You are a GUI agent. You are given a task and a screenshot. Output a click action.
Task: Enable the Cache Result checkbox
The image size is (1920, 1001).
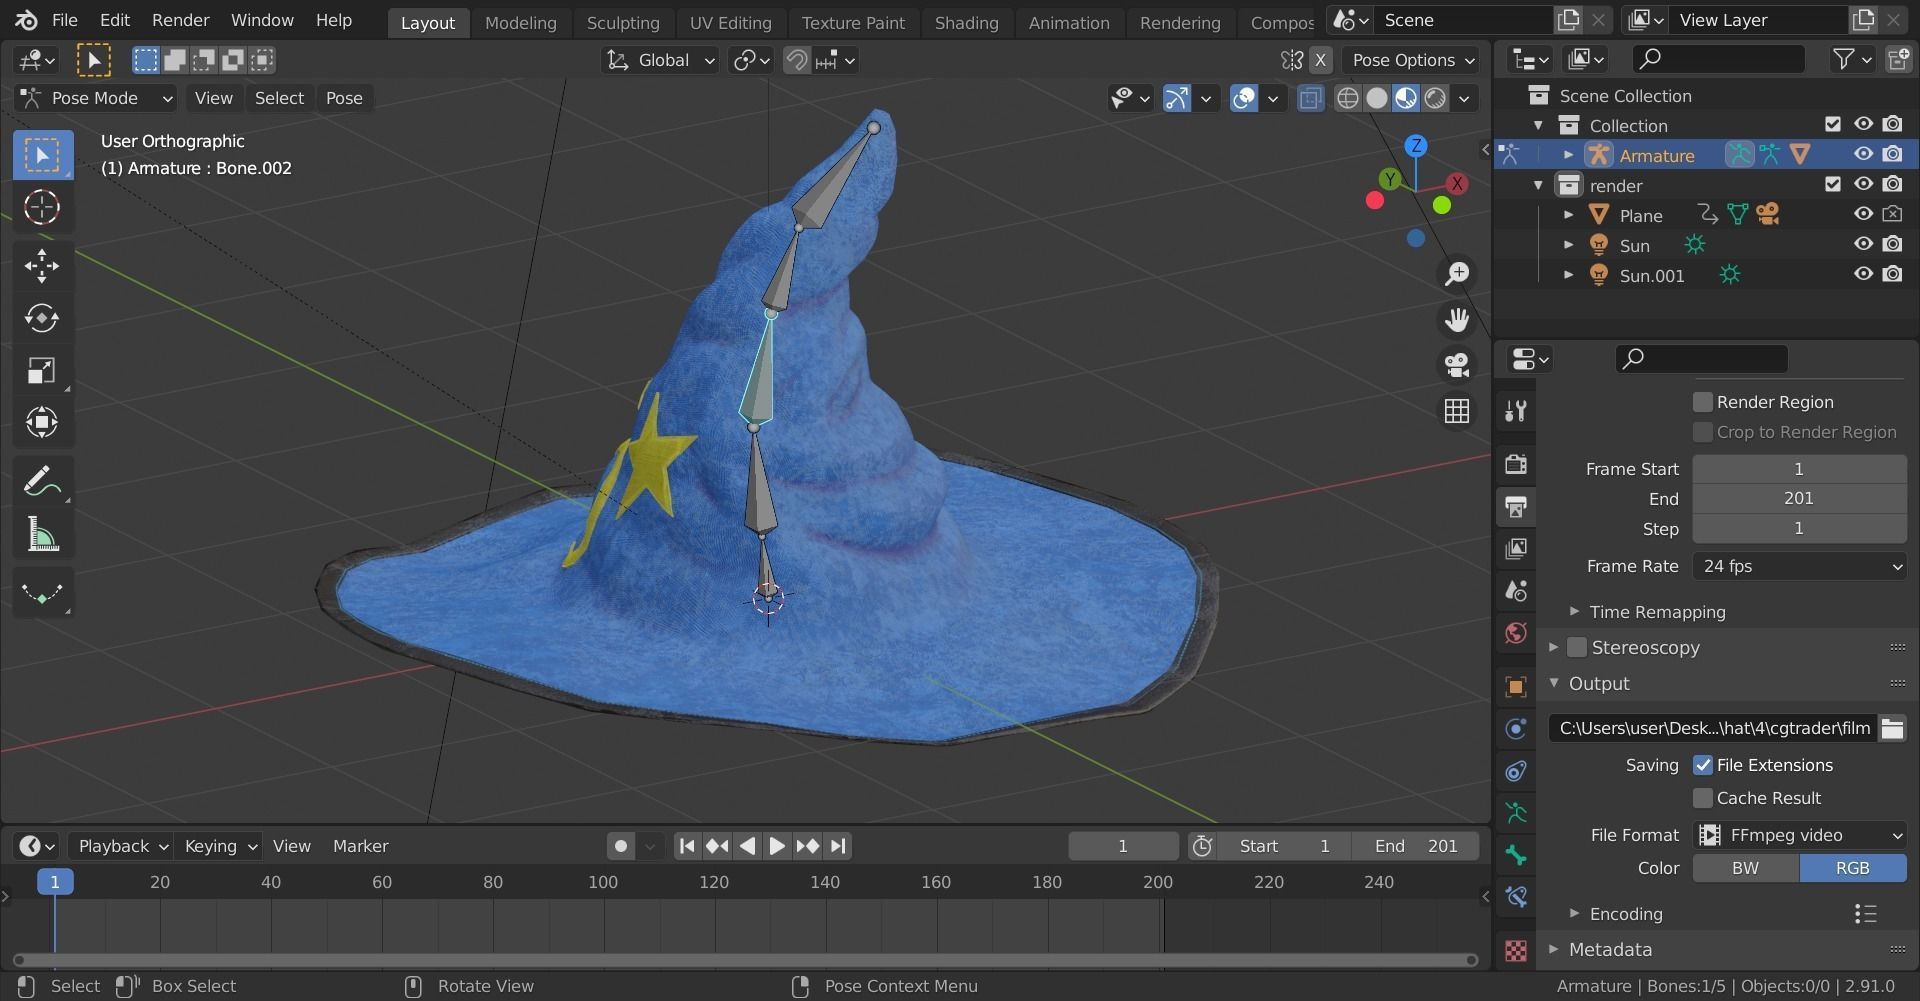1702,798
